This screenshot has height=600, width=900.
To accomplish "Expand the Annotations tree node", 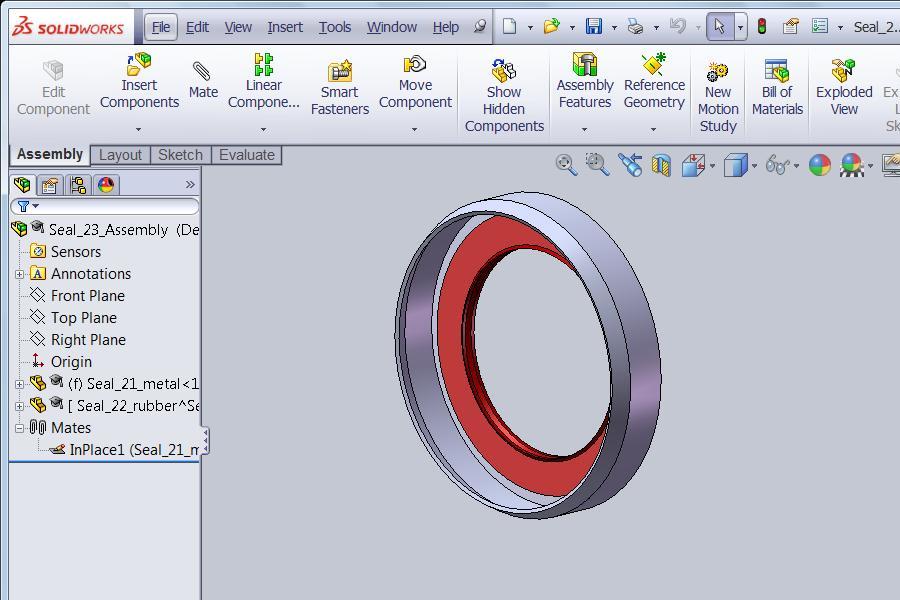I will 19,274.
